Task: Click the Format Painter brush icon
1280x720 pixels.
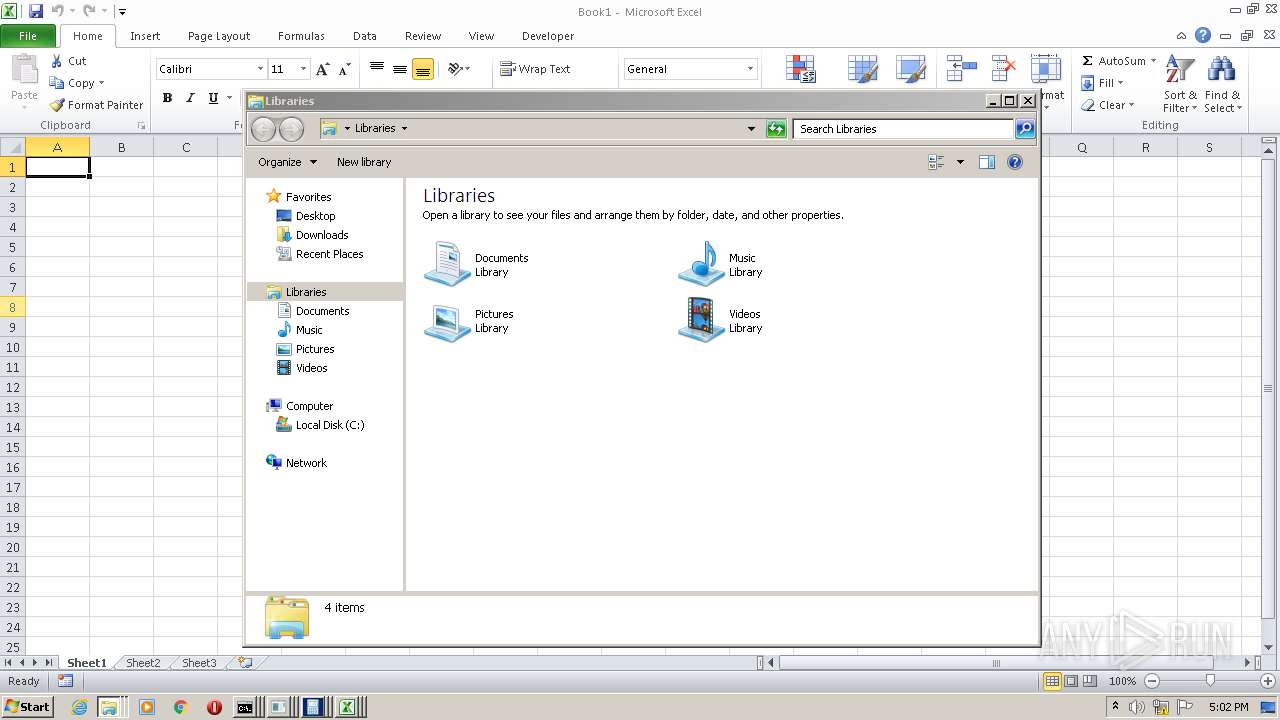Action: point(57,105)
